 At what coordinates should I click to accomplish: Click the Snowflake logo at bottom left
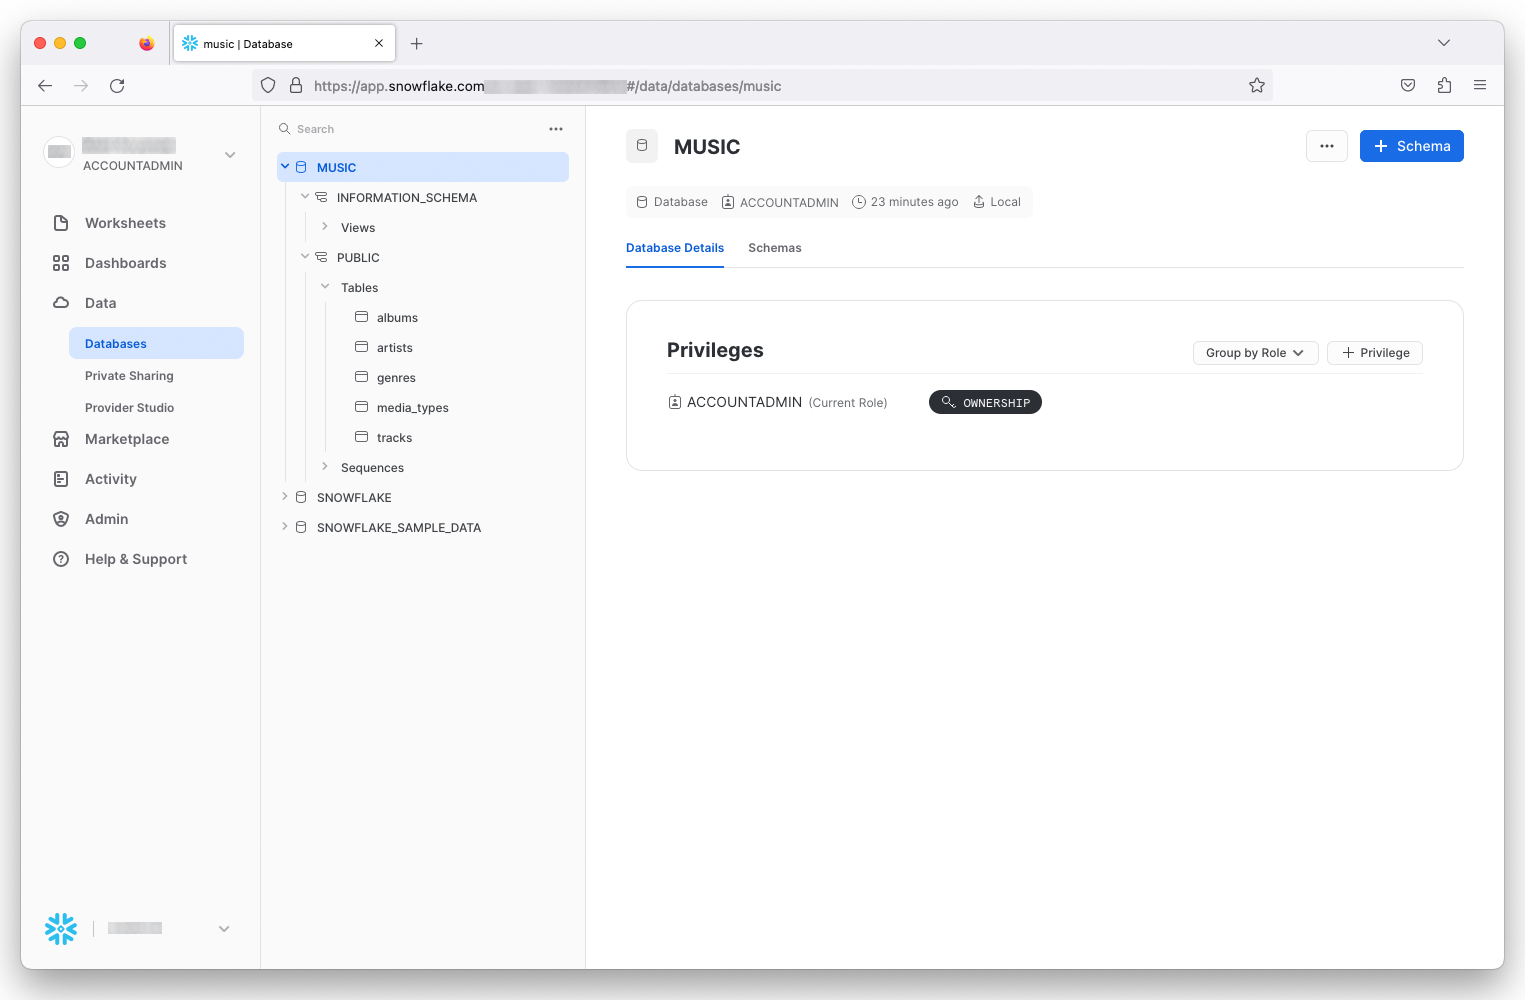(60, 928)
